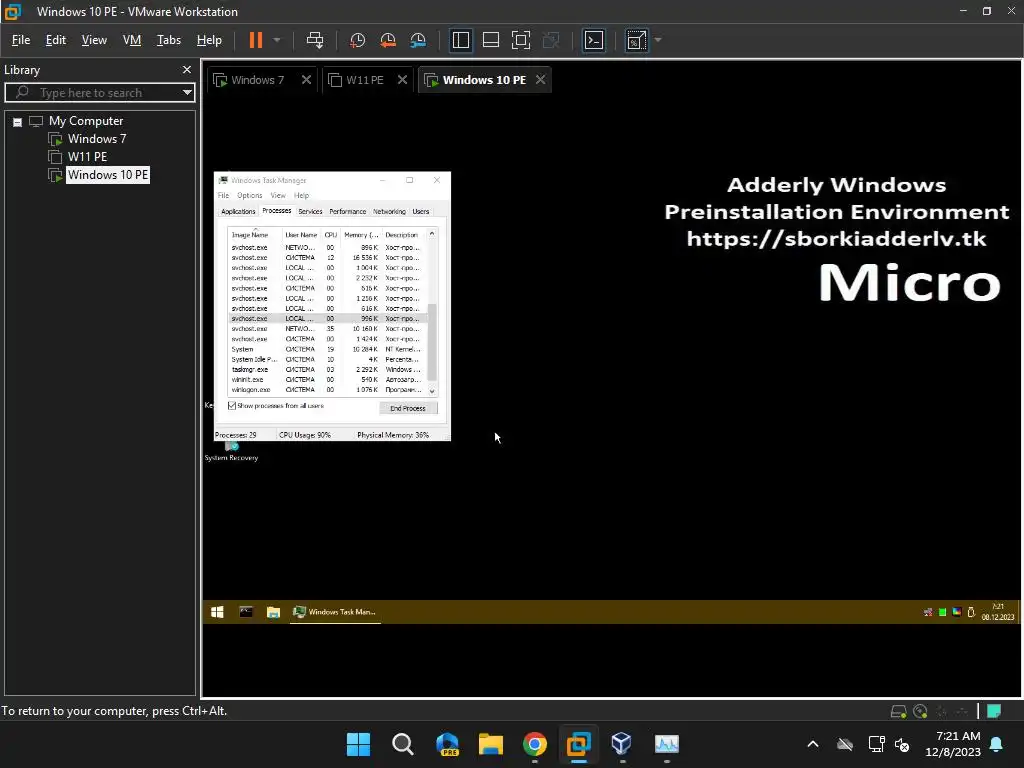
Task: Sort processes by CPU column
Action: [x=330, y=234]
